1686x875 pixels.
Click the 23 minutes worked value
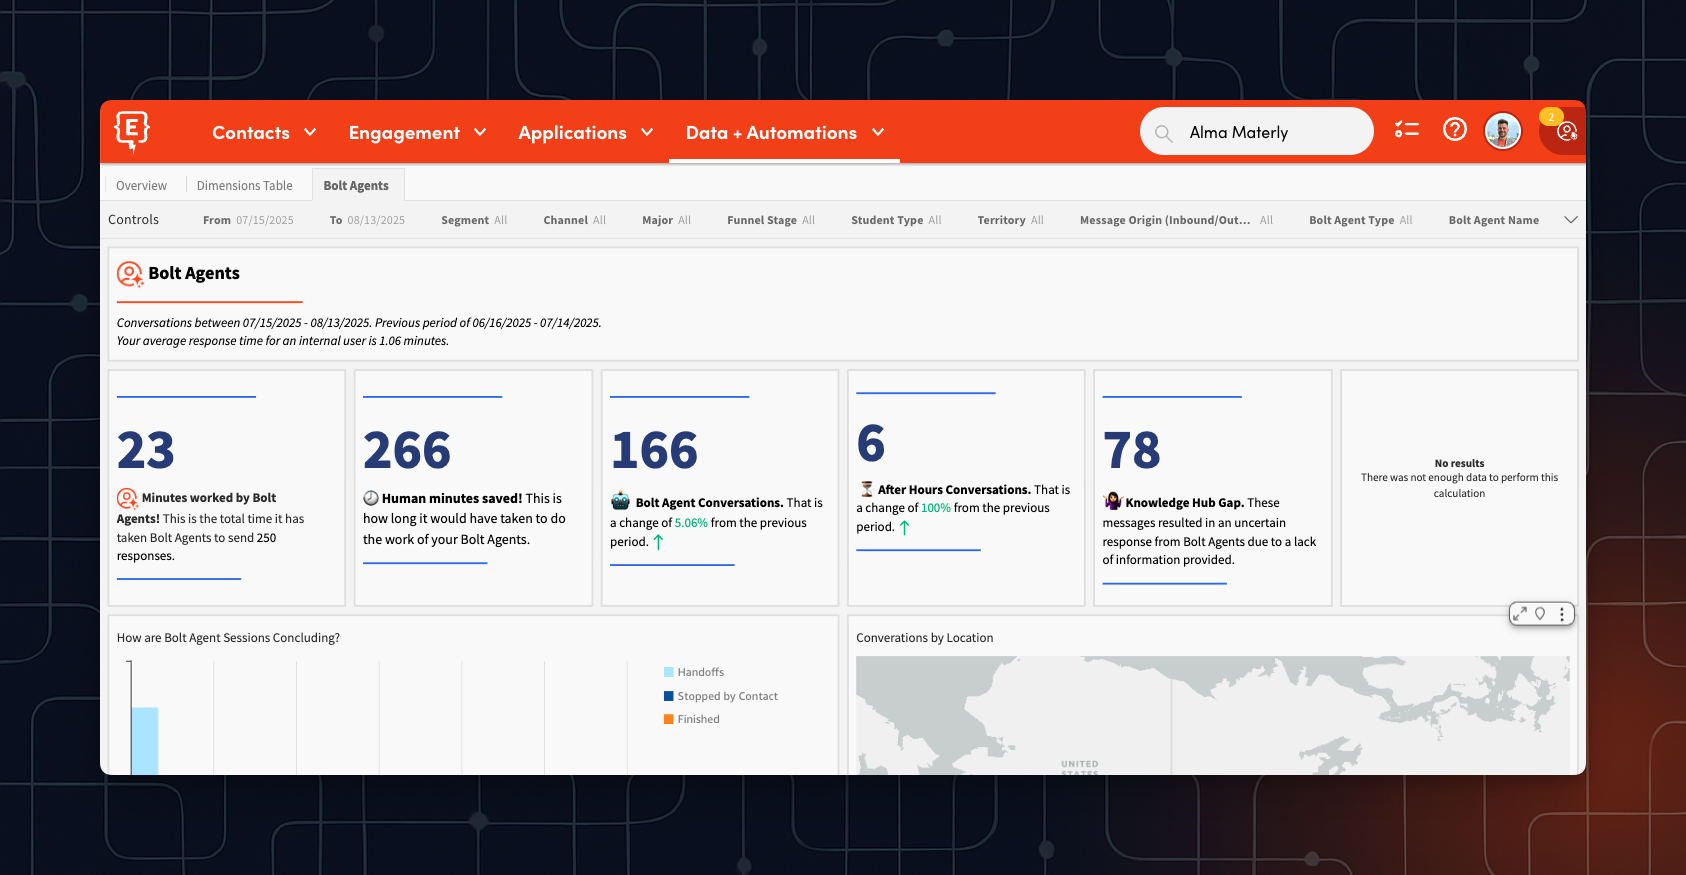pyautogui.click(x=146, y=450)
